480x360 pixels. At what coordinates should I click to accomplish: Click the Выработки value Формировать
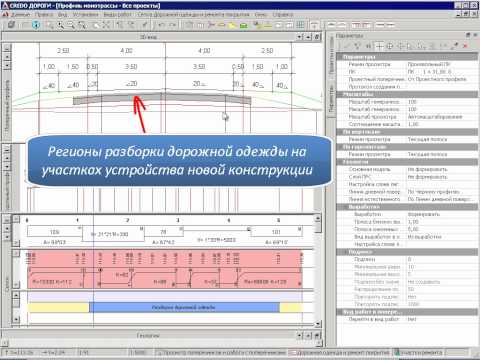click(424, 214)
